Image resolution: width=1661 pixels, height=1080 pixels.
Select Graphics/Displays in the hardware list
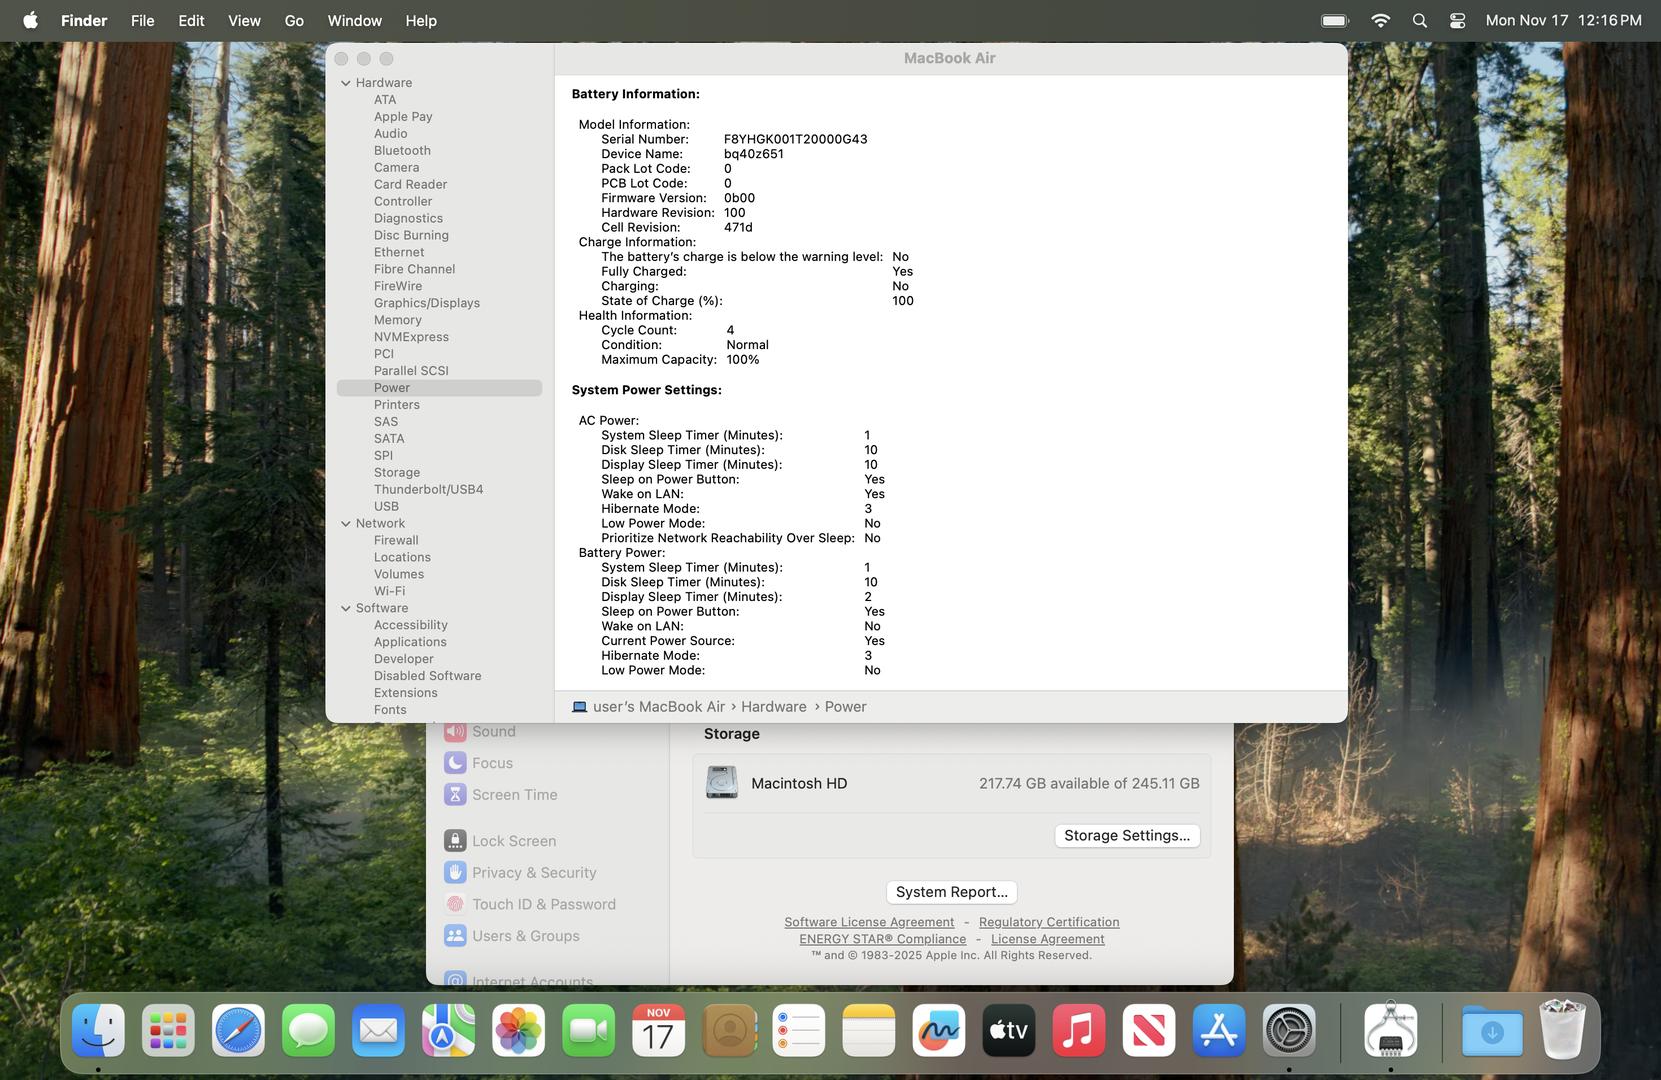[426, 303]
